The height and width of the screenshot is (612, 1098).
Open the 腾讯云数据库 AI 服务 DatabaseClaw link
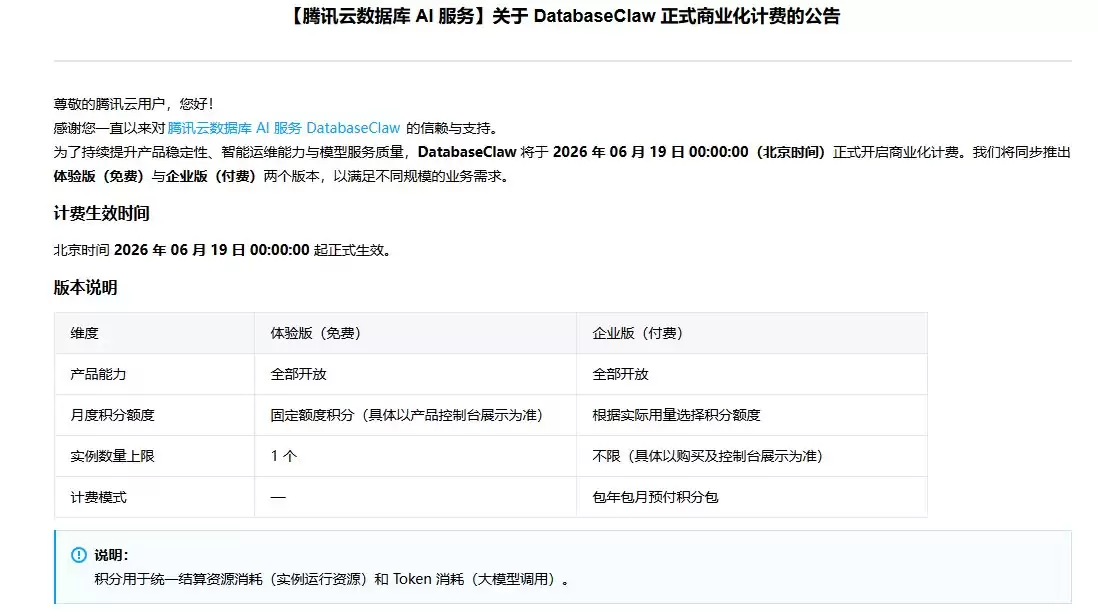(x=284, y=128)
